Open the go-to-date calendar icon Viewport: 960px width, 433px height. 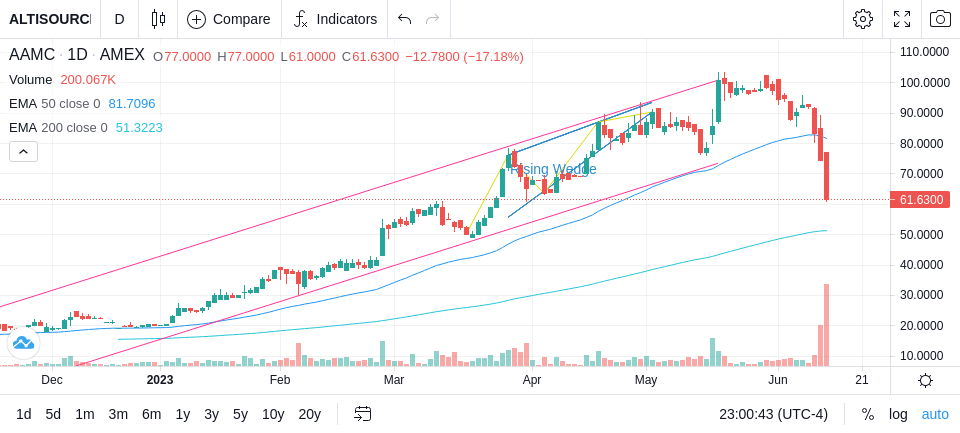point(362,414)
